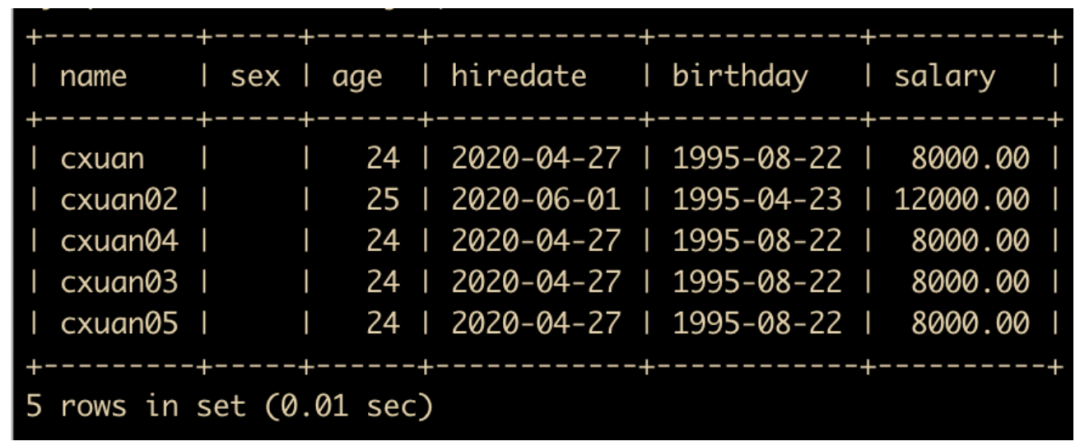Click the cxuan02 name cell
The image size is (1080, 446).
119,199
